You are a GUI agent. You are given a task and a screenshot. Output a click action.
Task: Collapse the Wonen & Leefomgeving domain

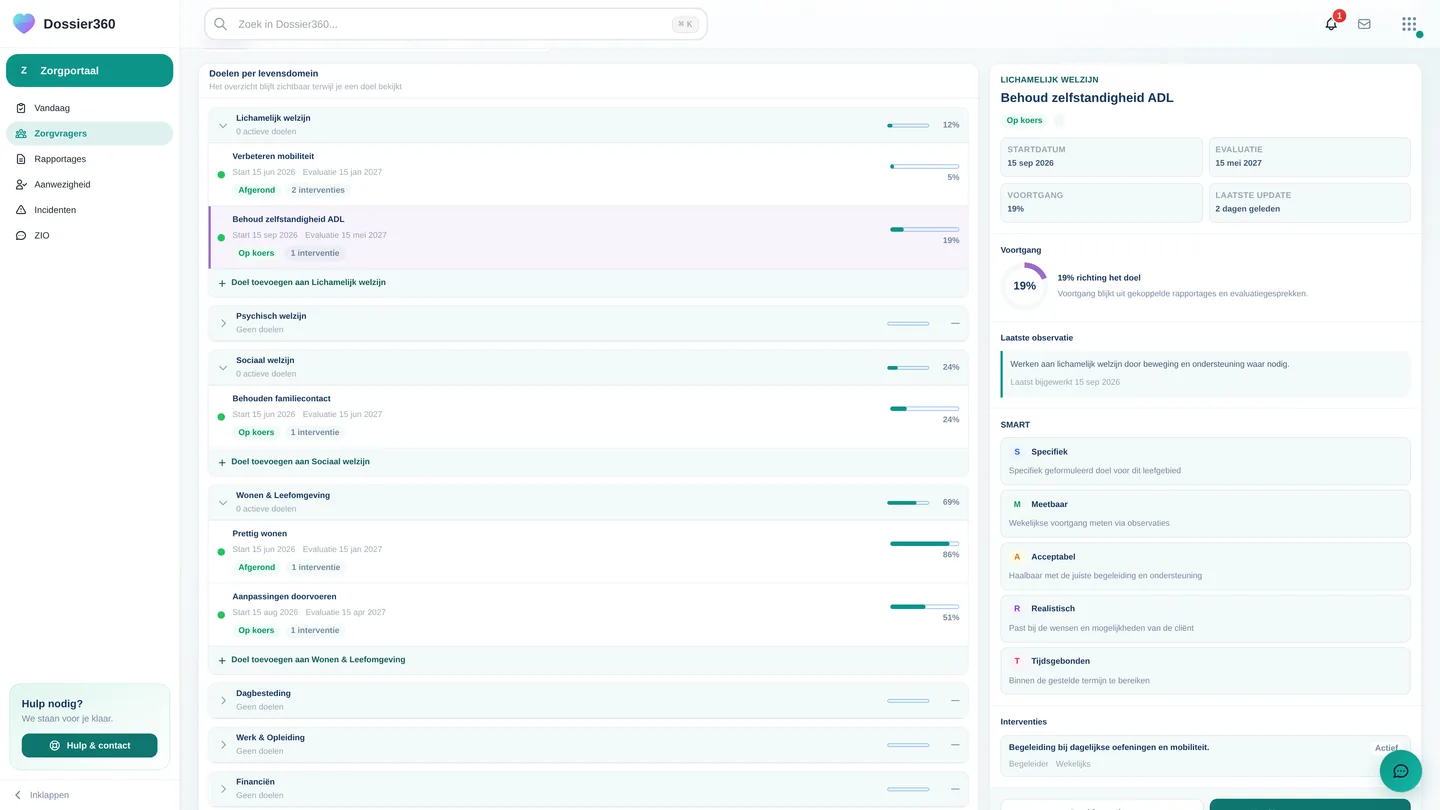(223, 502)
